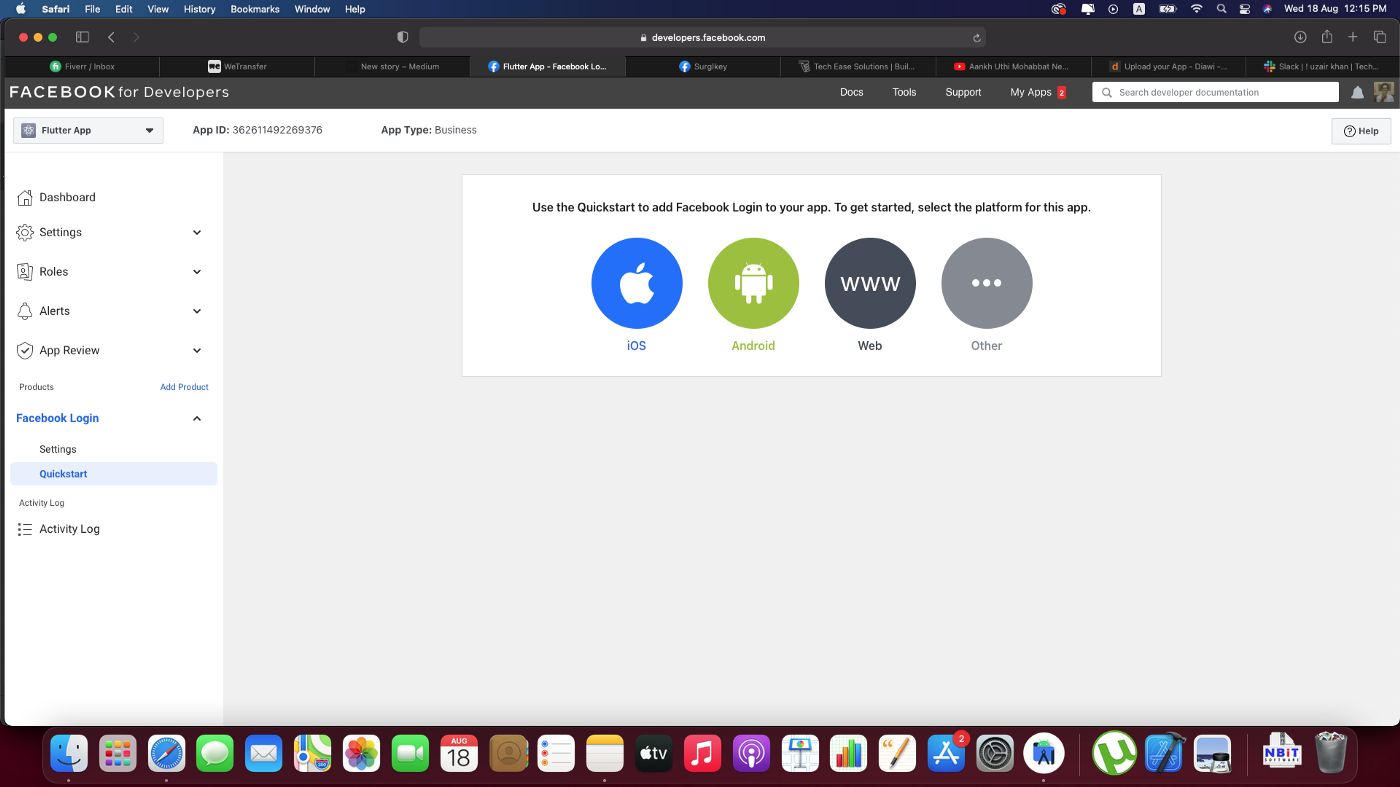This screenshot has height=787, width=1400.
Task: Open the Activity Log page
Action: point(69,529)
